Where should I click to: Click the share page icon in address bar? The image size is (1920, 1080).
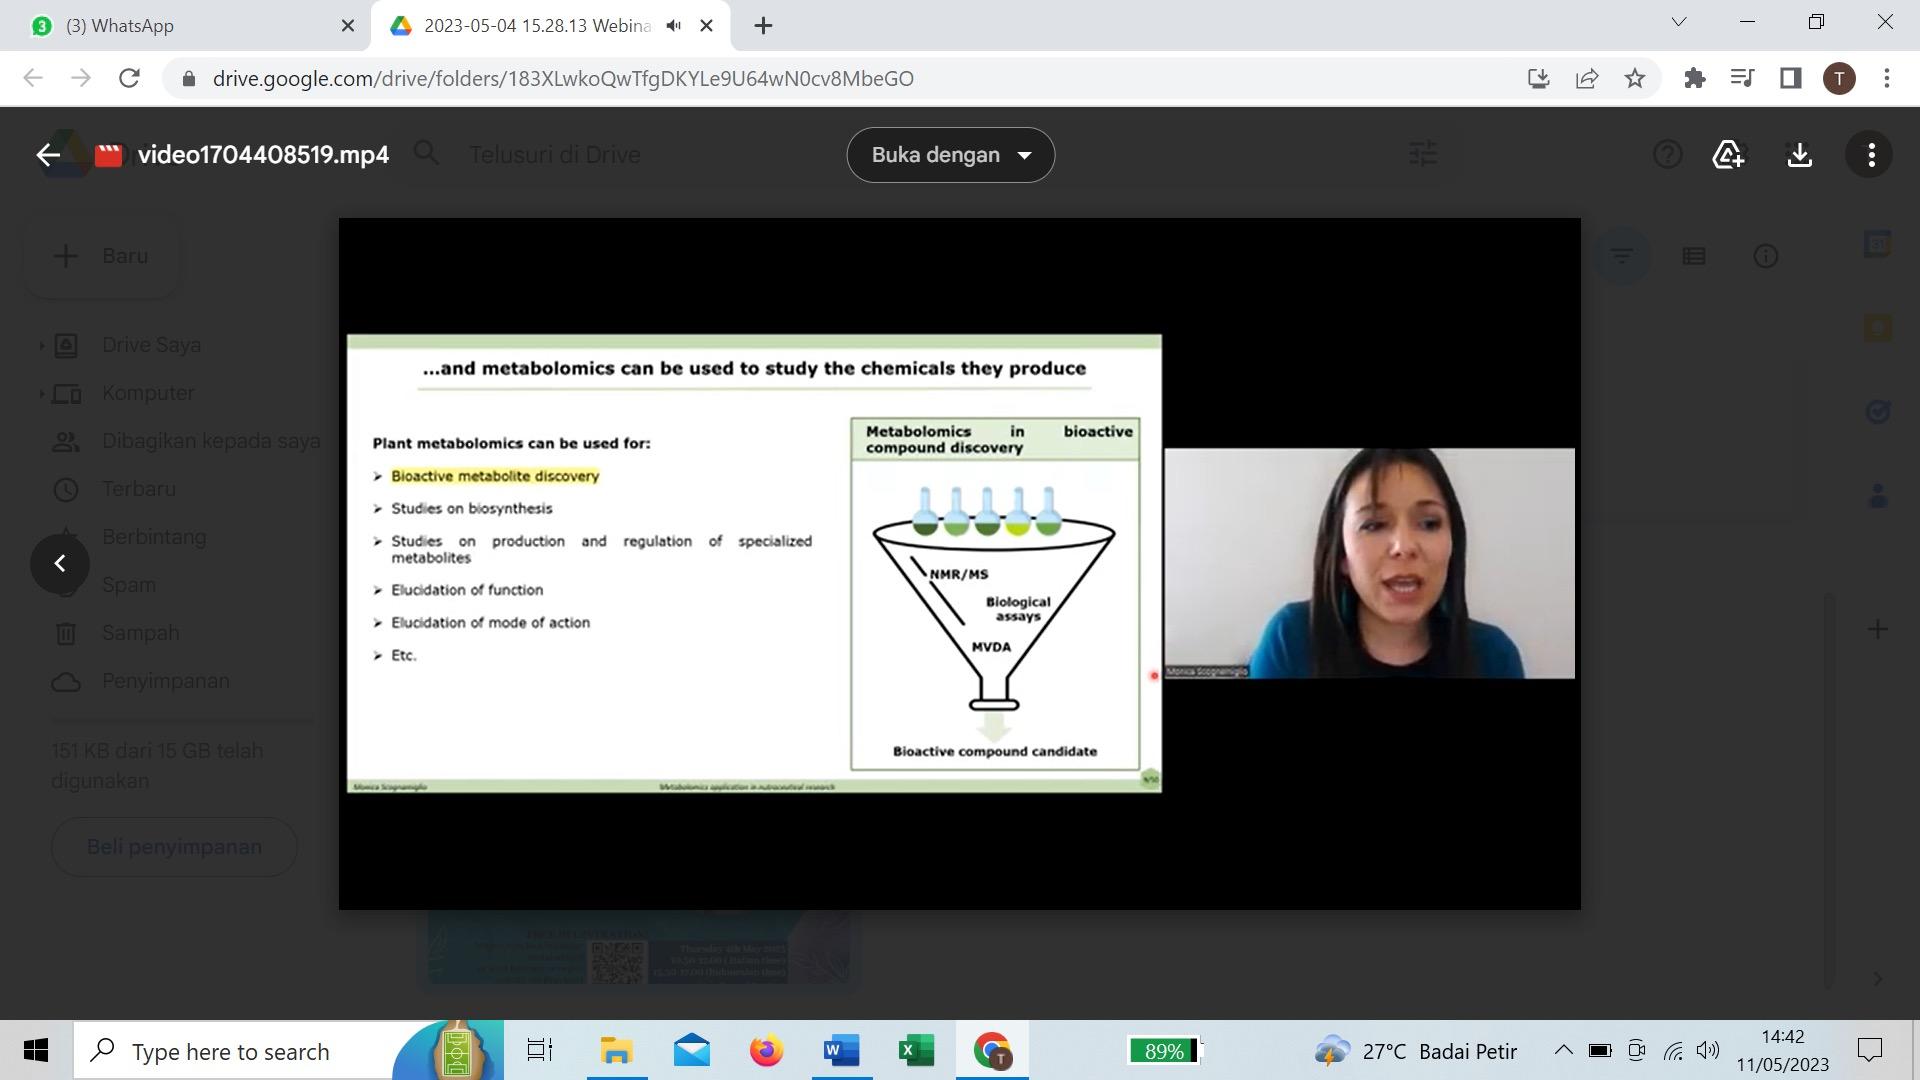pyautogui.click(x=1587, y=78)
